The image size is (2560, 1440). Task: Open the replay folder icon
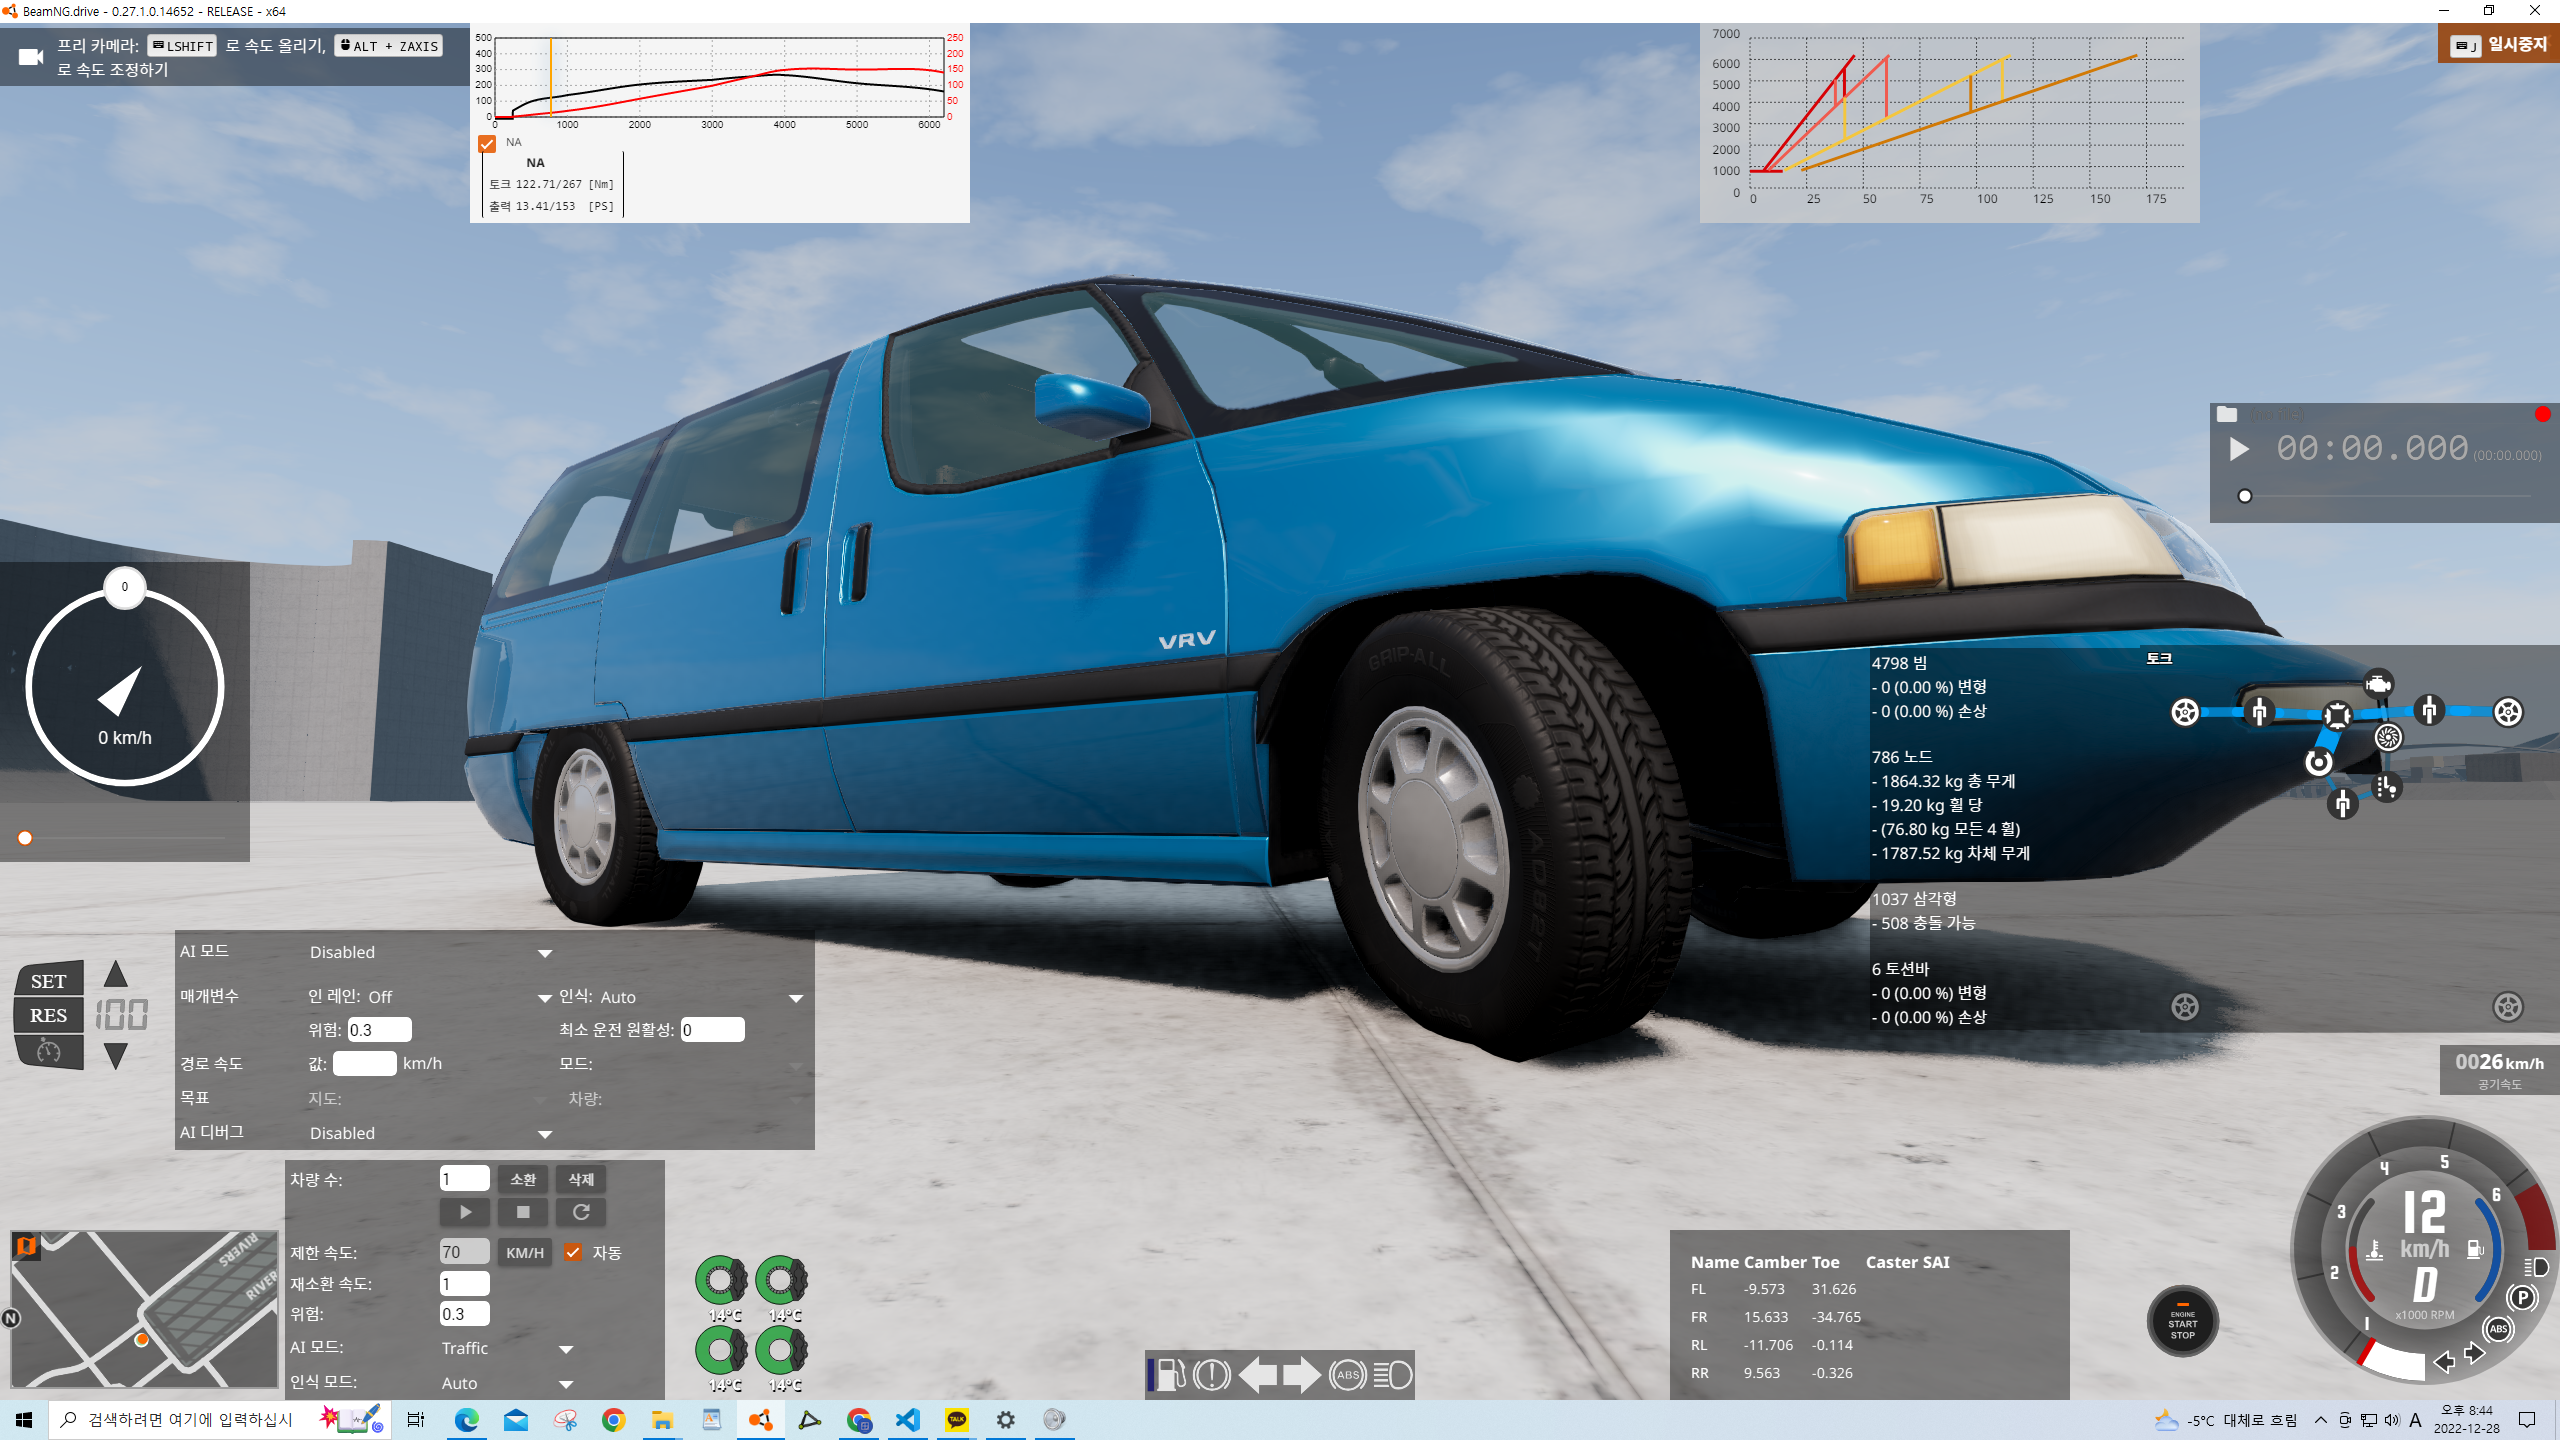2227,414
